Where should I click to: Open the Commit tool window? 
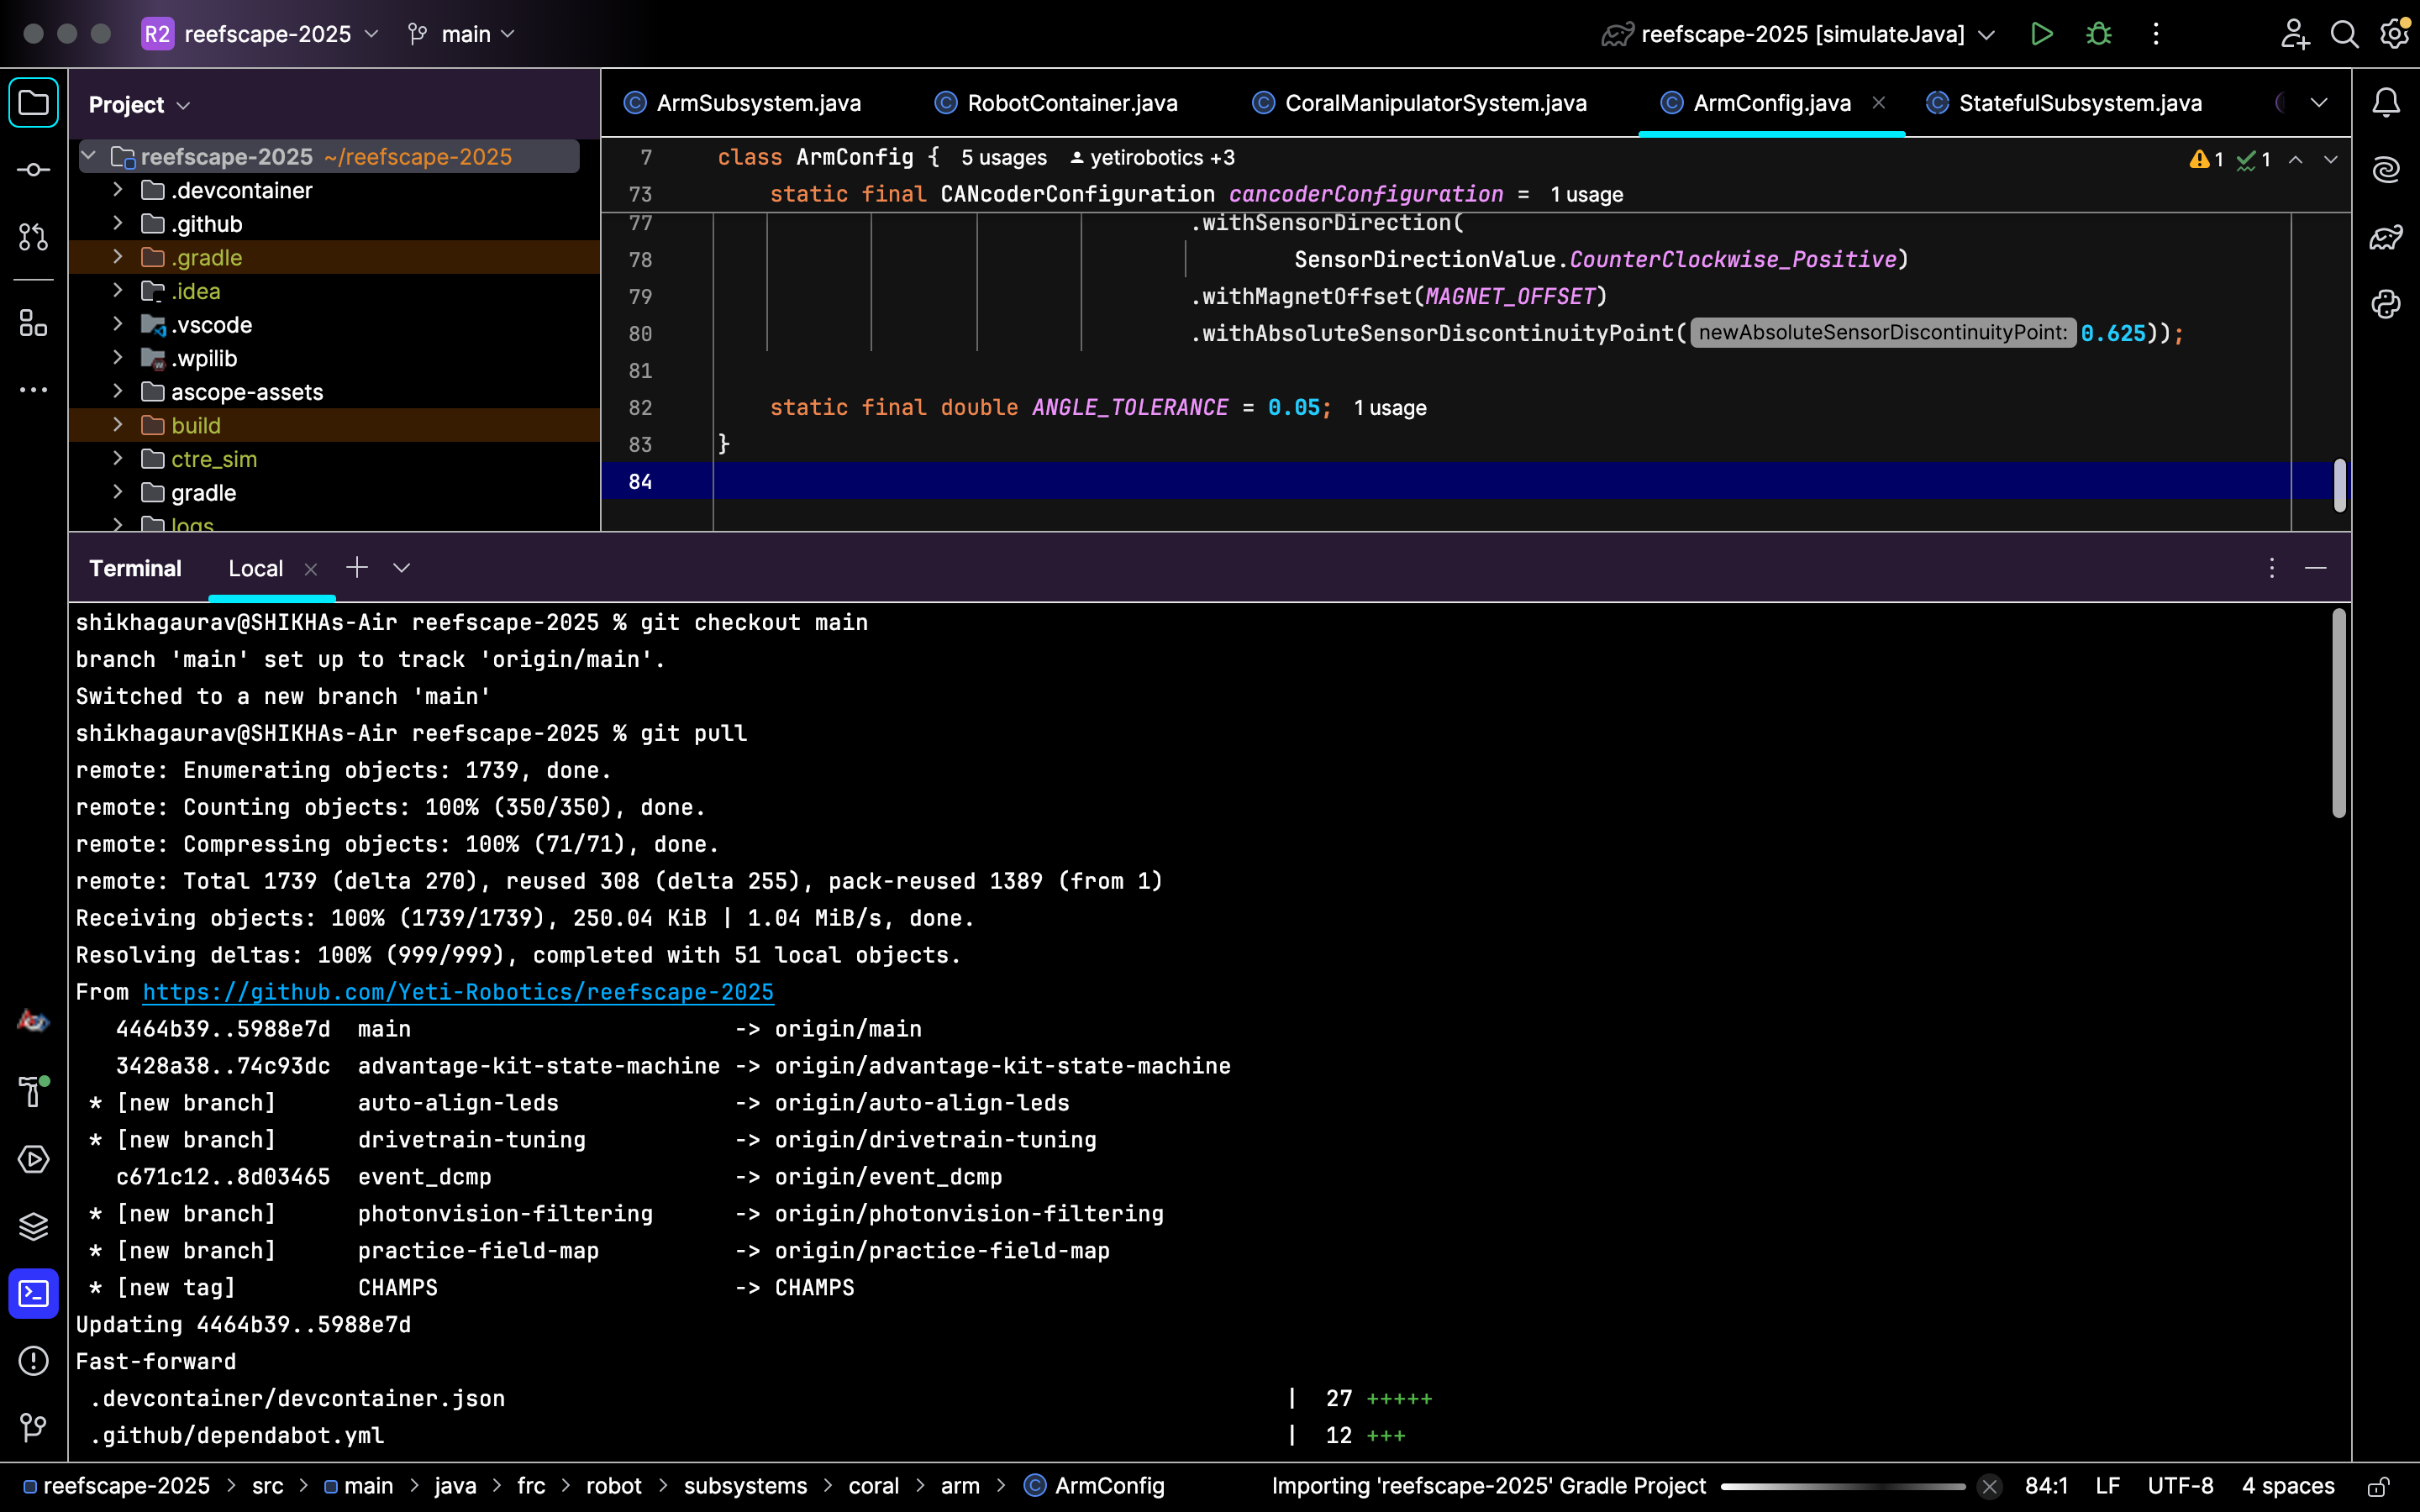pos(33,170)
